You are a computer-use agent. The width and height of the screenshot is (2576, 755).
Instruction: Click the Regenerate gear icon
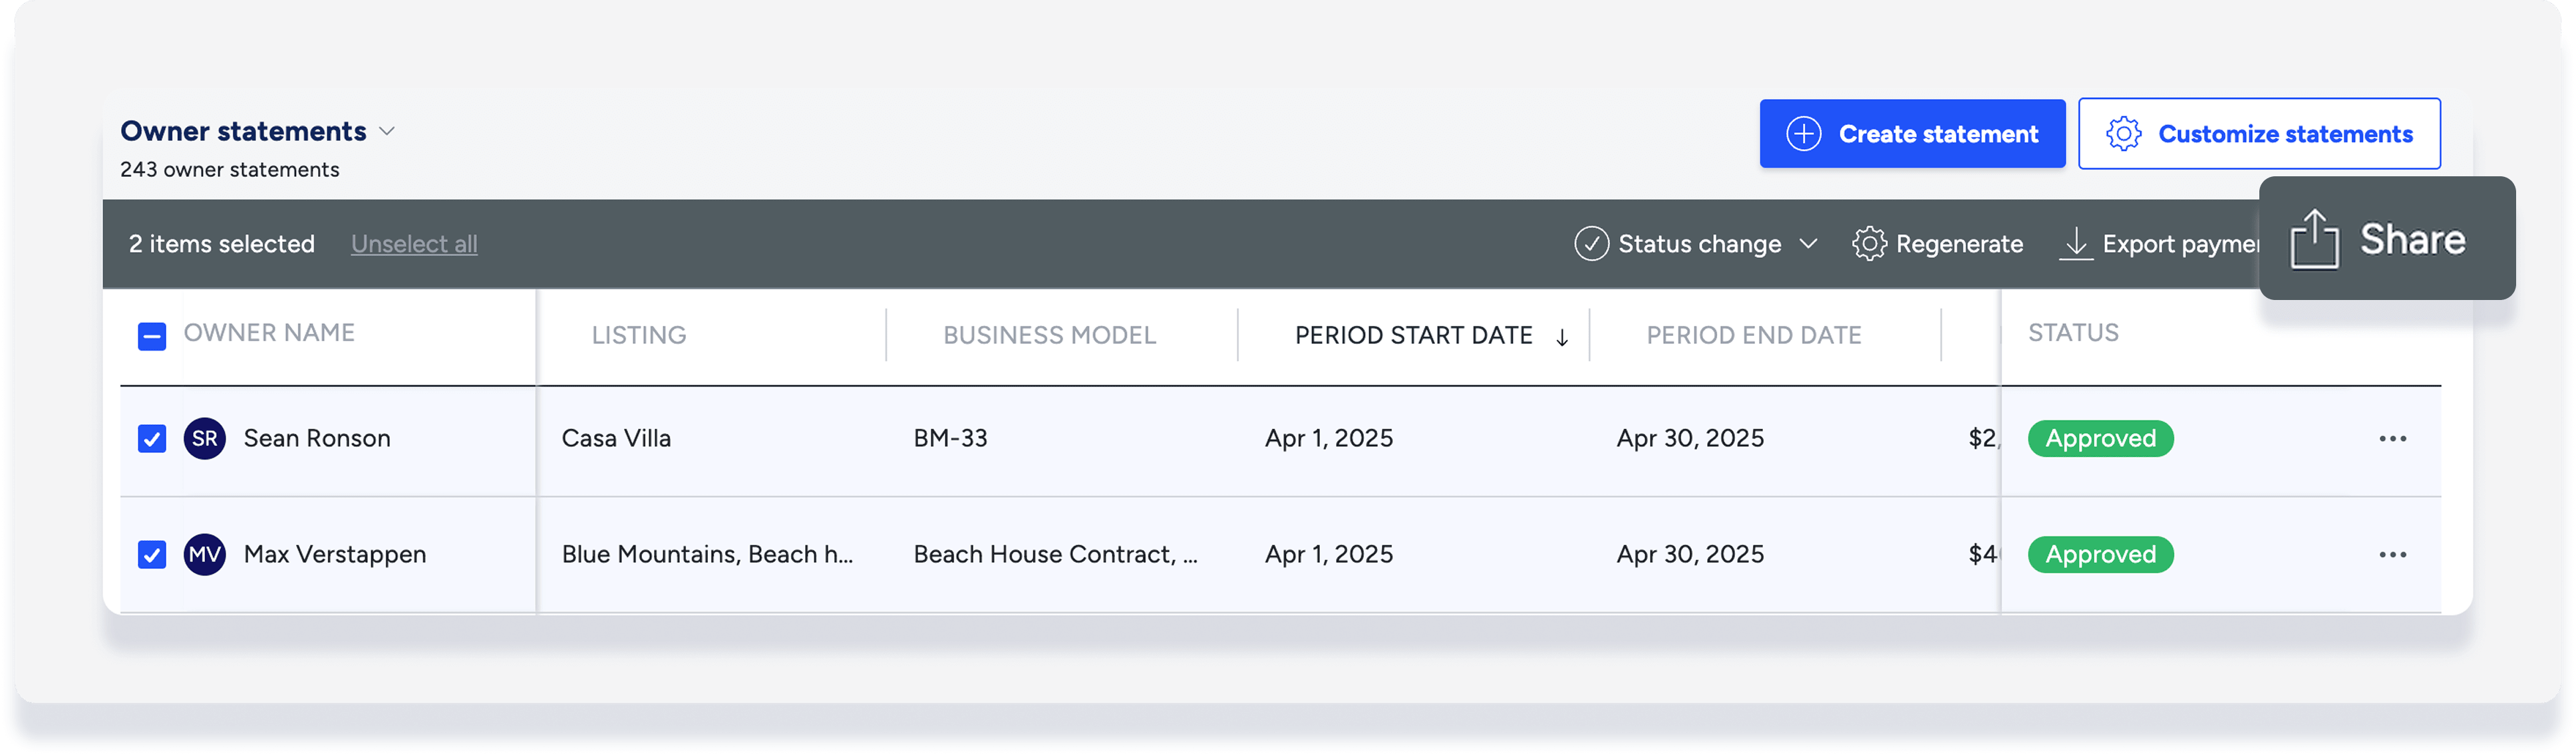tap(1868, 244)
